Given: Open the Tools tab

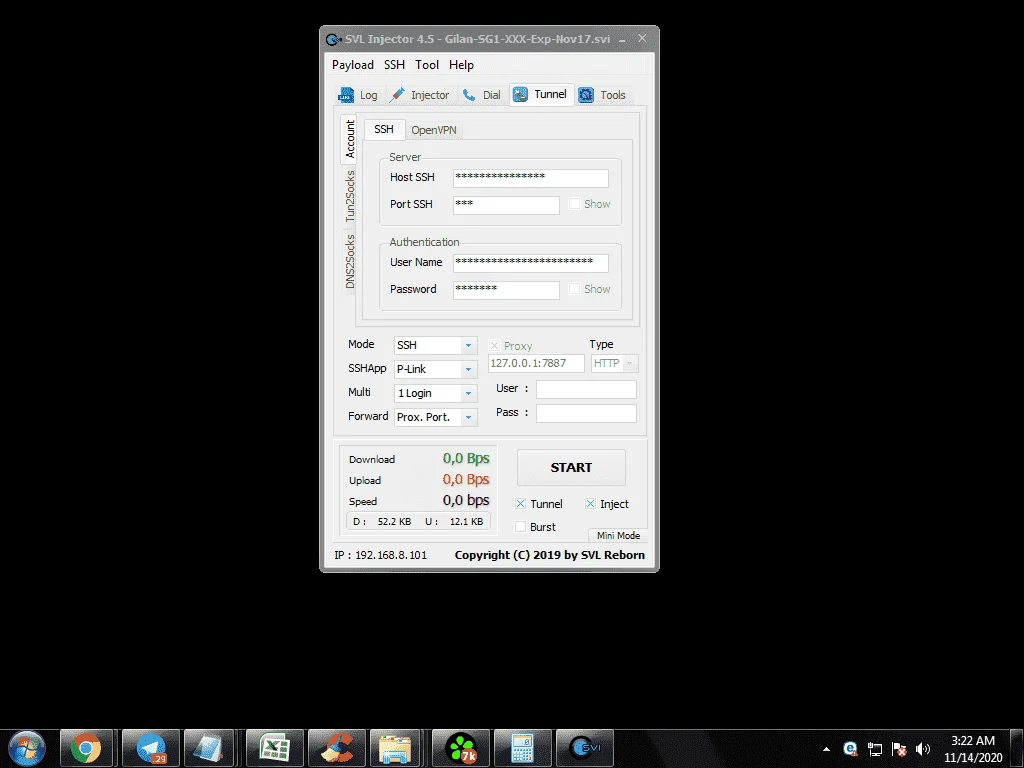Looking at the screenshot, I should click(602, 95).
